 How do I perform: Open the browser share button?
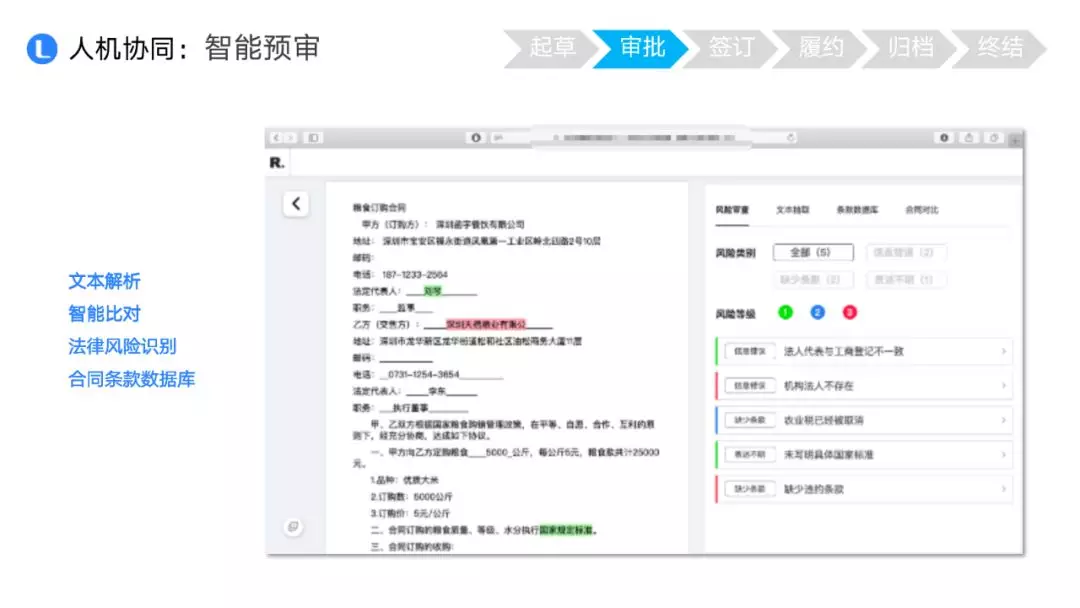pyautogui.click(x=969, y=138)
